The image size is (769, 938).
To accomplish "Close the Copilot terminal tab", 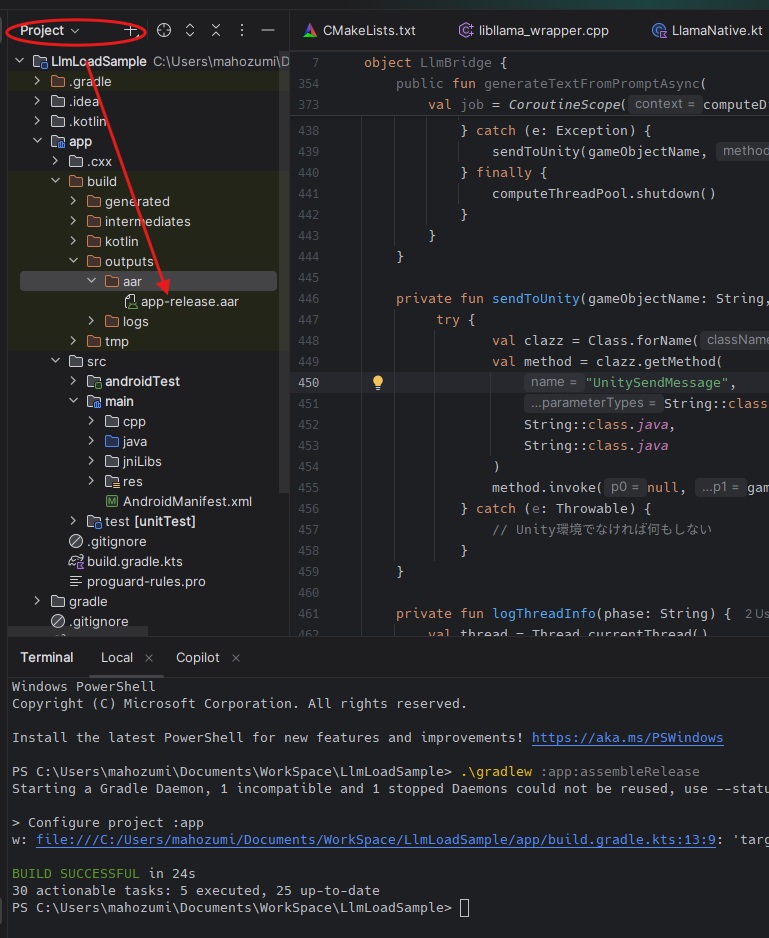I will pyautogui.click(x=235, y=657).
